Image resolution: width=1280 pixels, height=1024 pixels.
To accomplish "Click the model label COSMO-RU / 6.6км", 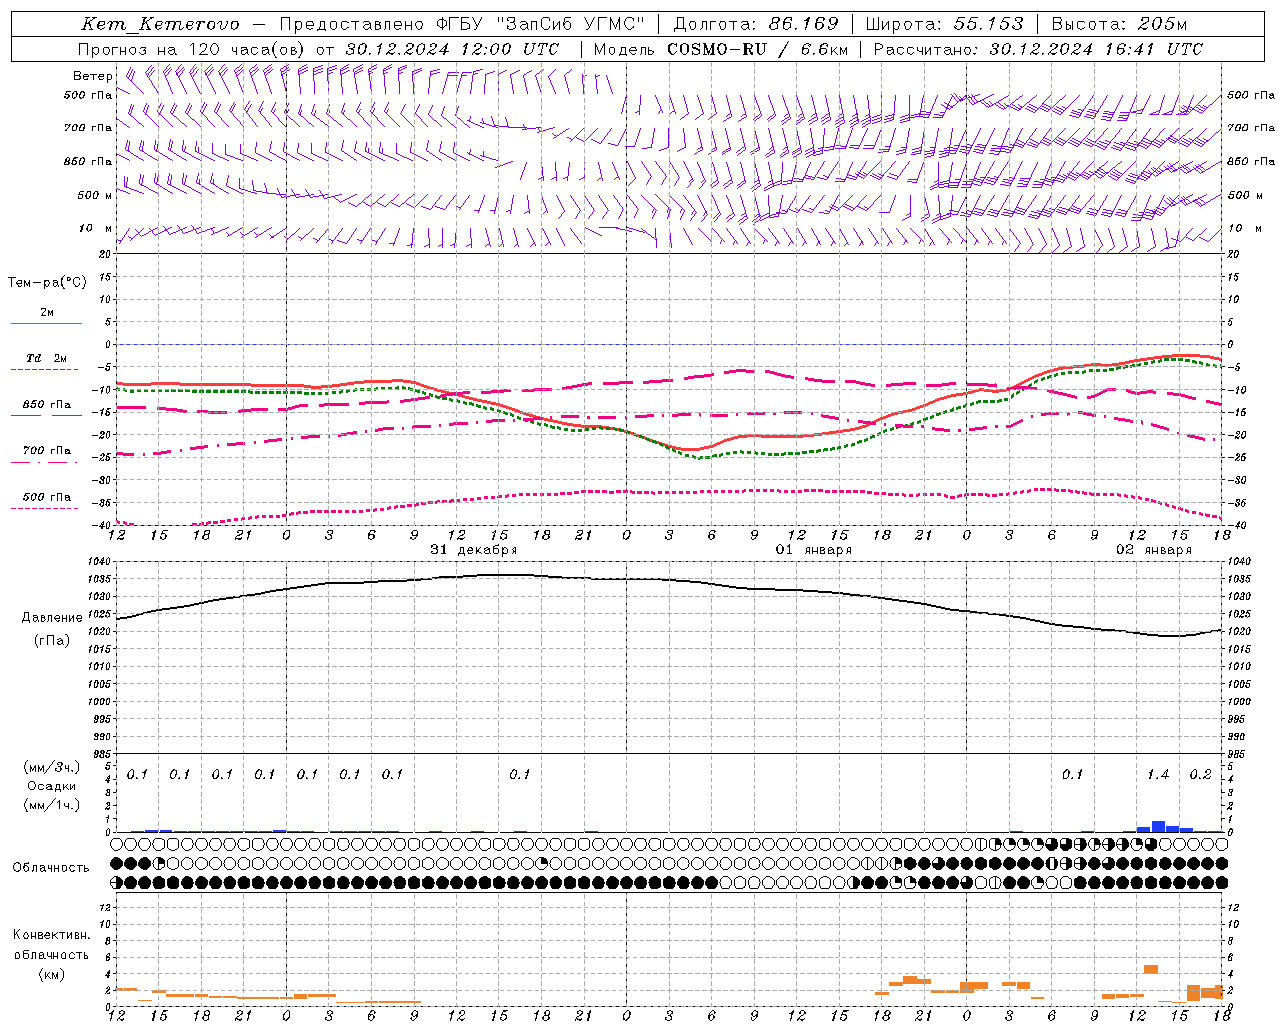I will (x=757, y=49).
